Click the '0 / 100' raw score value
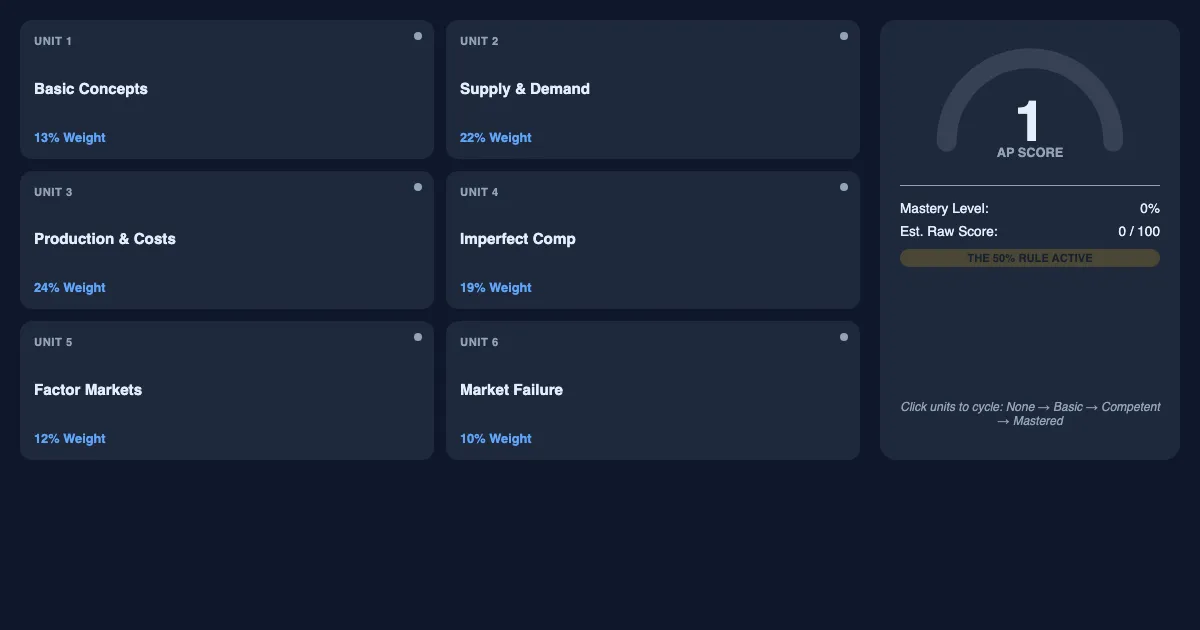The width and height of the screenshot is (1200, 630). [1139, 232]
